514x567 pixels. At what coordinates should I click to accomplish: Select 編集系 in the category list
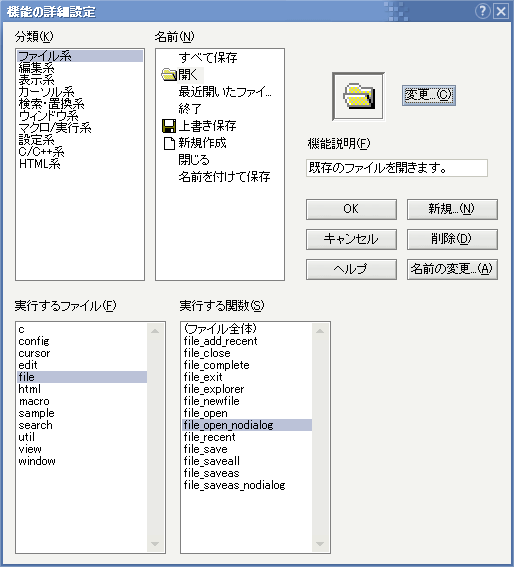[36, 68]
